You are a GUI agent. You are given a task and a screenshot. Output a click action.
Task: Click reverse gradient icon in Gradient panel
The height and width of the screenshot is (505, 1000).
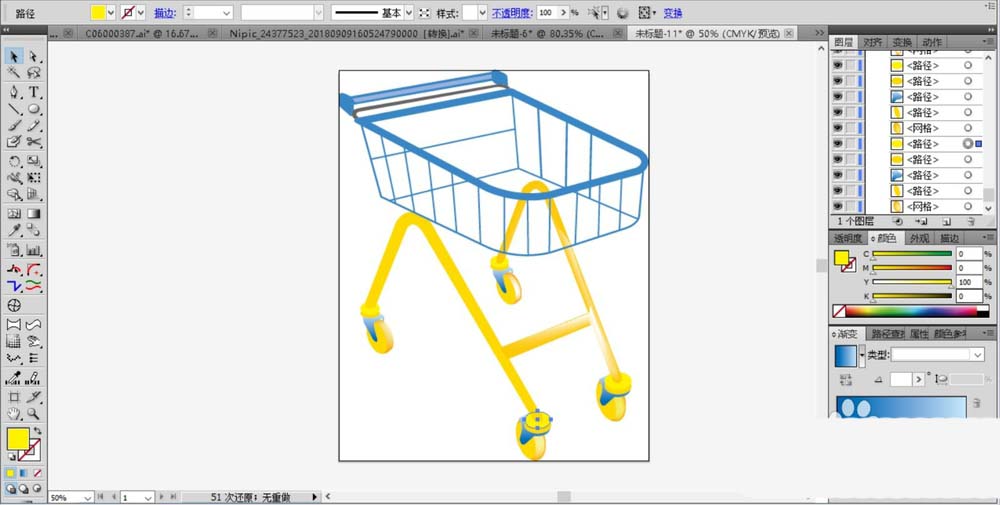[x=846, y=379]
